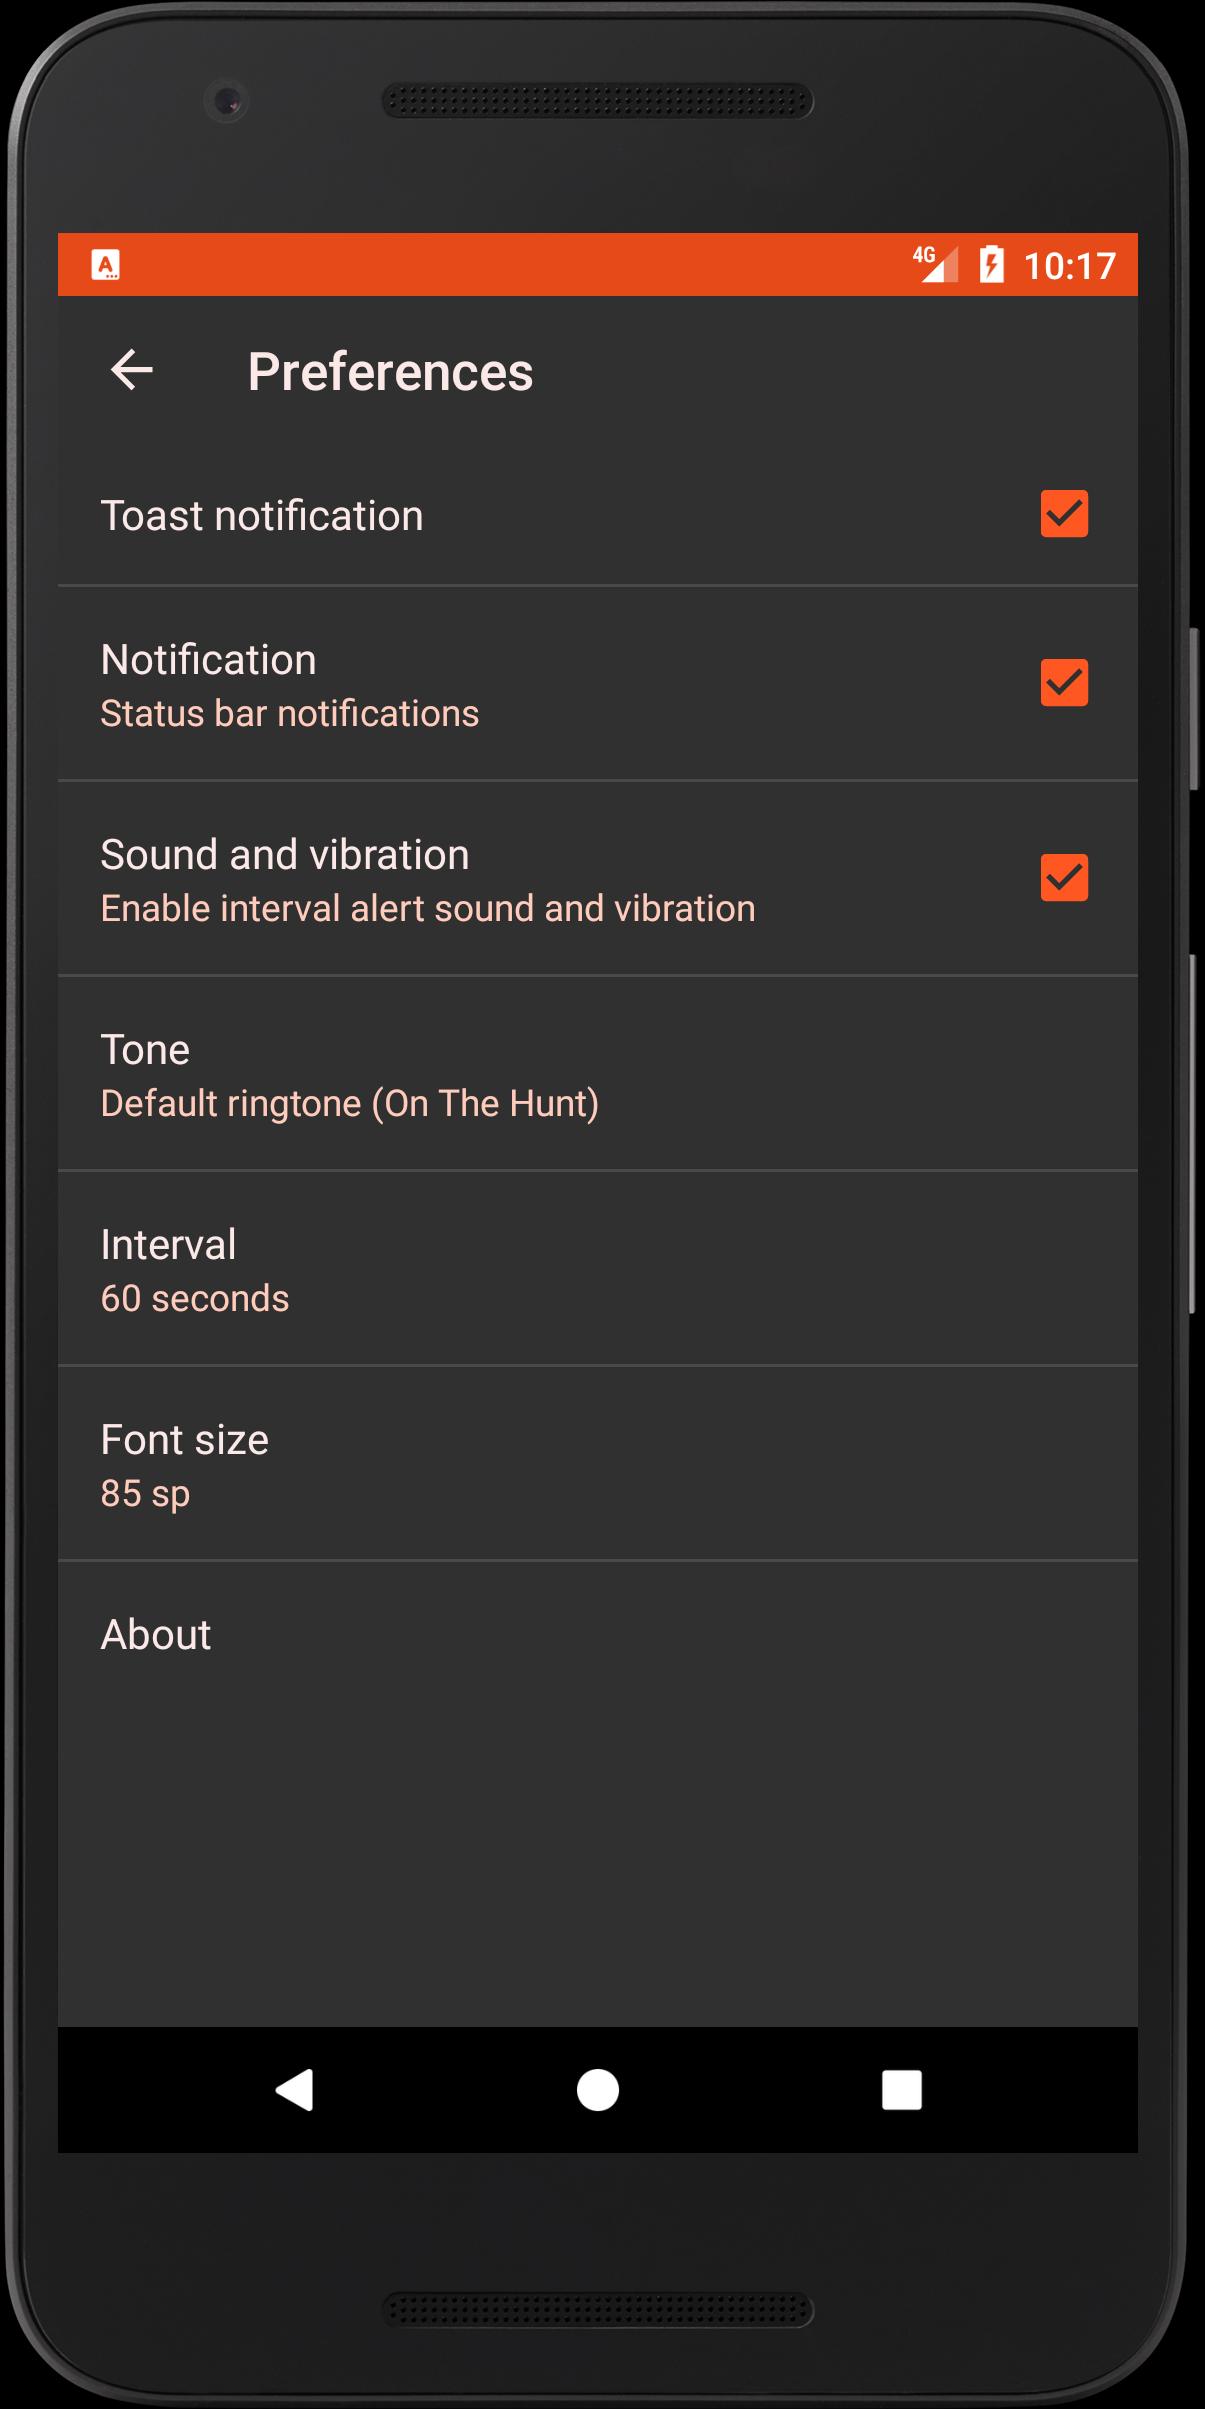Select the About menu entry
This screenshot has height=2409, width=1205.
pos(598,1635)
